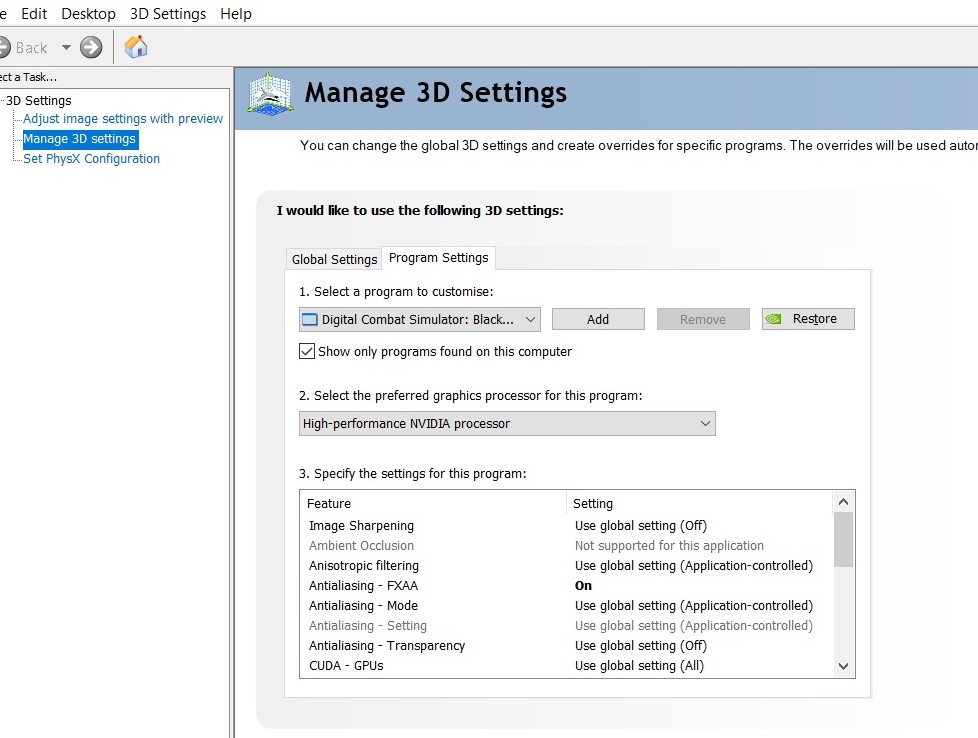The height and width of the screenshot is (738, 978).
Task: Open the Back history dropdown arrow
Action: click(x=66, y=47)
